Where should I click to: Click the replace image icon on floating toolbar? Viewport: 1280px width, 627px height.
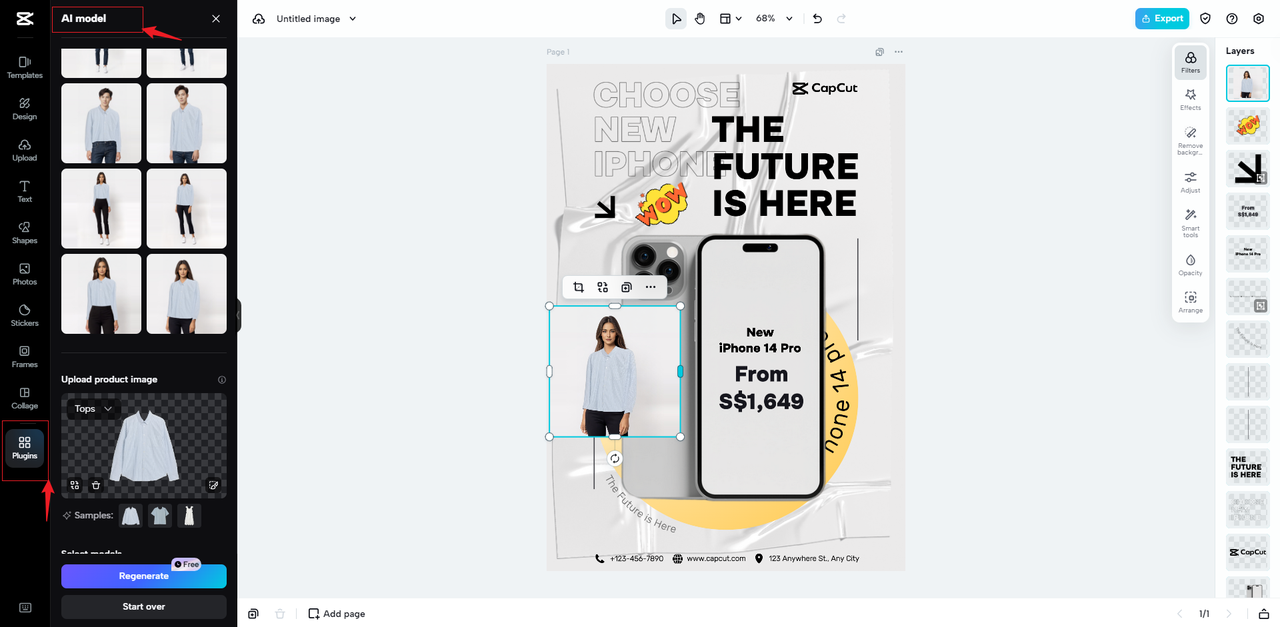point(602,287)
